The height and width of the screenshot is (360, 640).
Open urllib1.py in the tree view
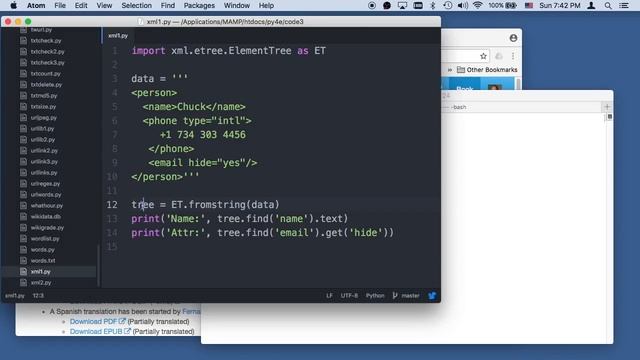[x=42, y=129]
